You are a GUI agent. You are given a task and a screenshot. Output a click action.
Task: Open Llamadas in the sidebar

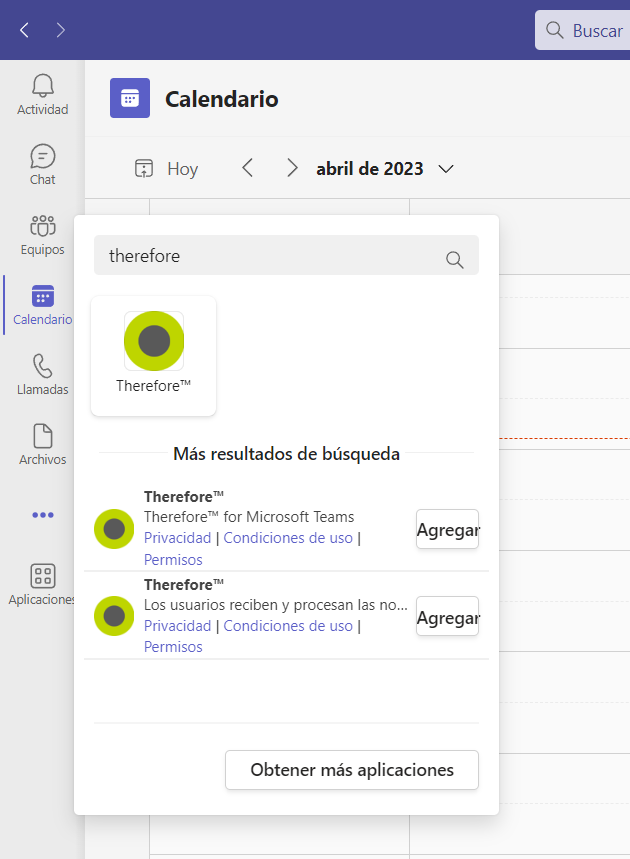[43, 375]
